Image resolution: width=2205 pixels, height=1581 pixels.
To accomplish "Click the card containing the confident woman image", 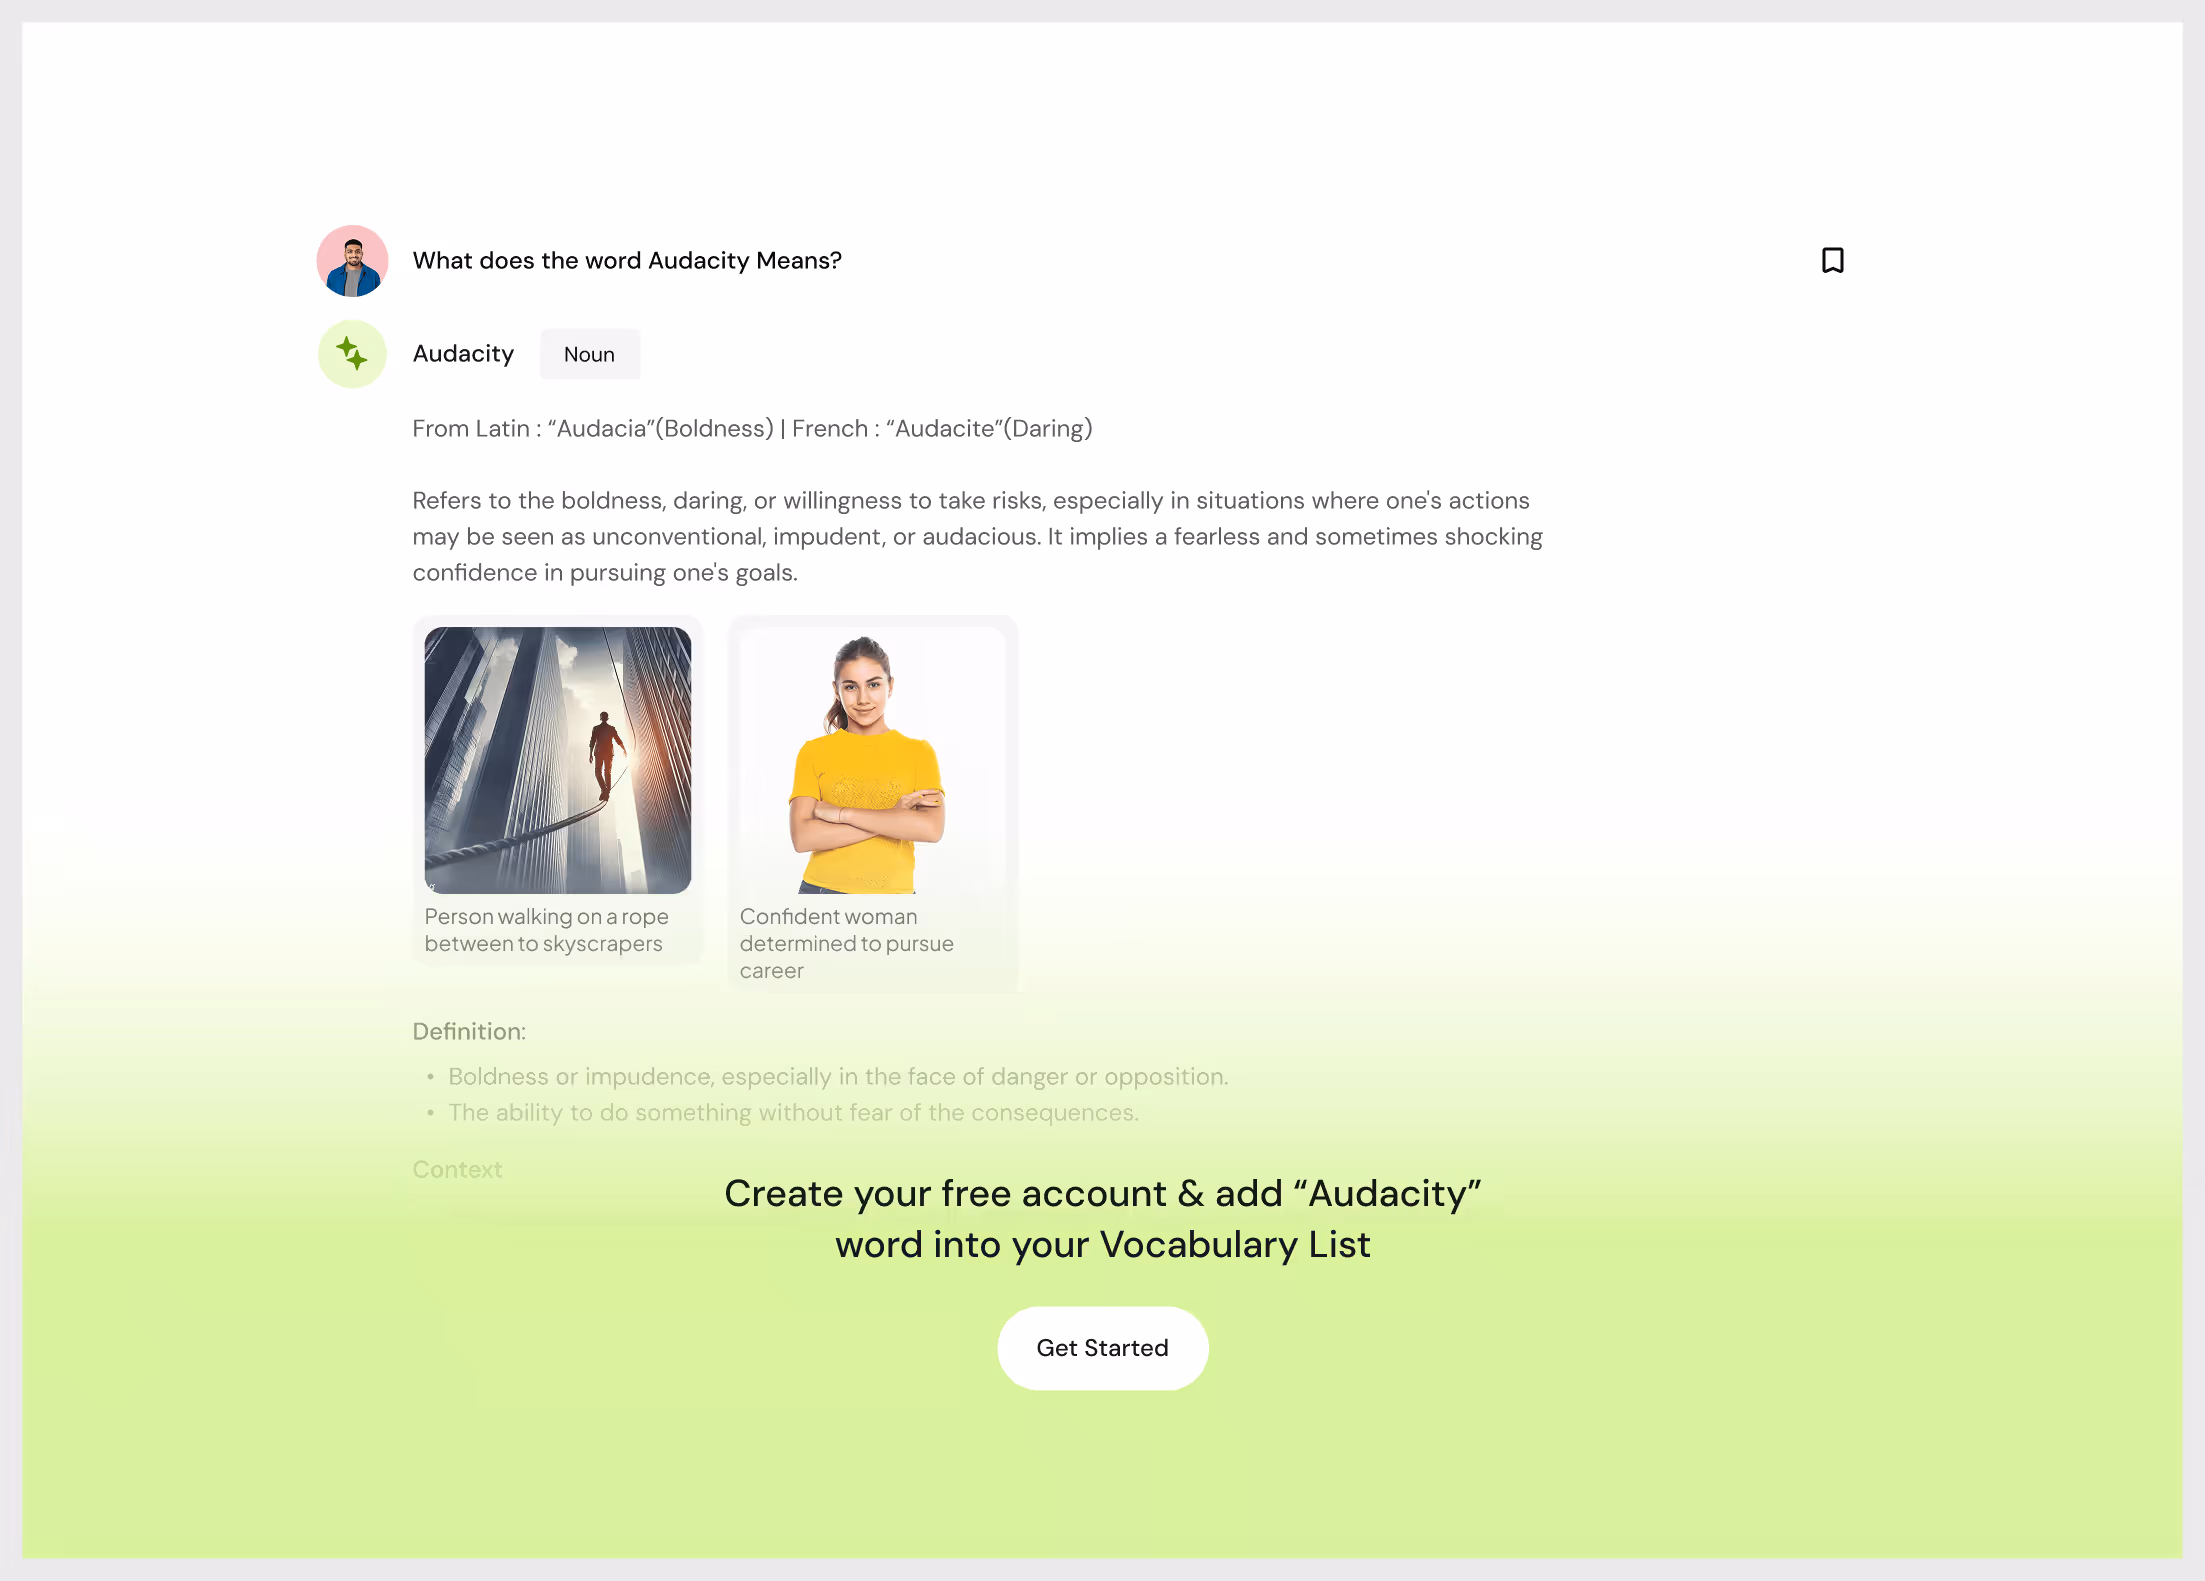I will [873, 804].
